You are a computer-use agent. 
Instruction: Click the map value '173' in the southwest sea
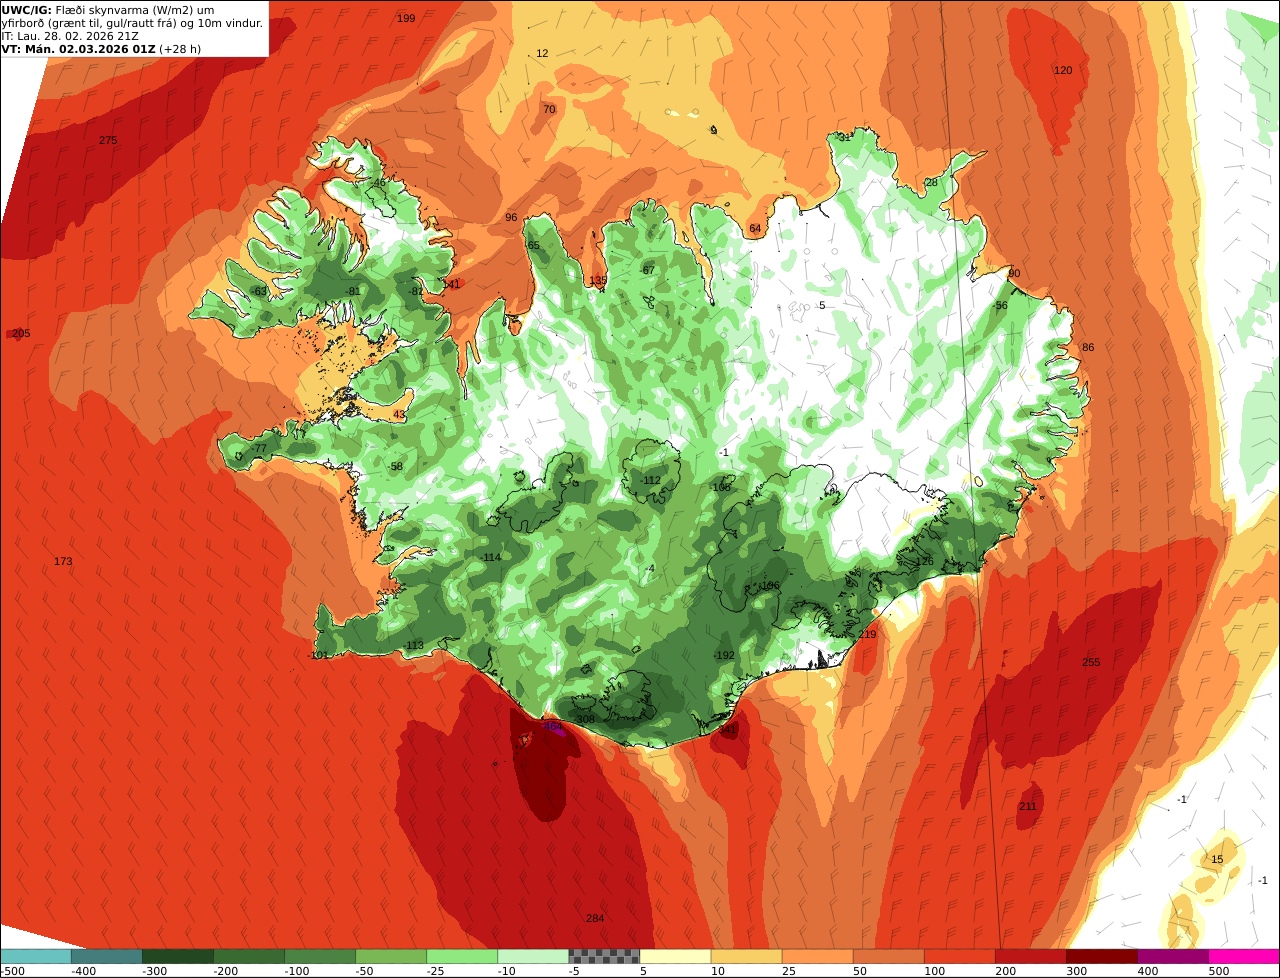[x=63, y=561]
